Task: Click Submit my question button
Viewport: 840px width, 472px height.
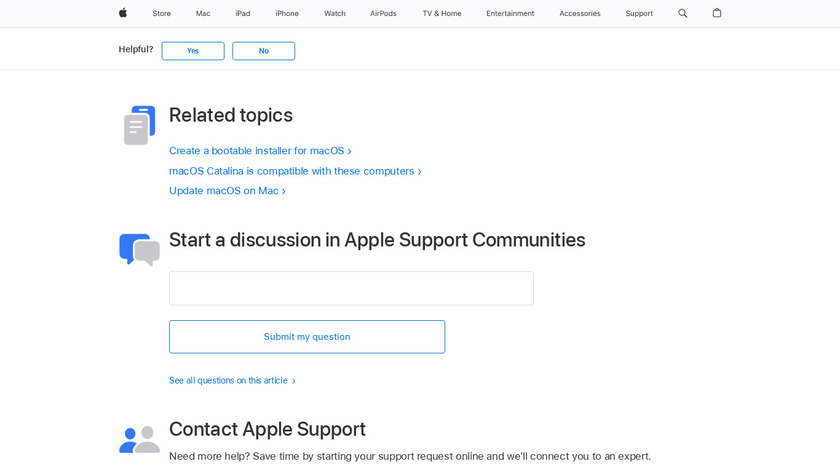Action: pos(307,337)
